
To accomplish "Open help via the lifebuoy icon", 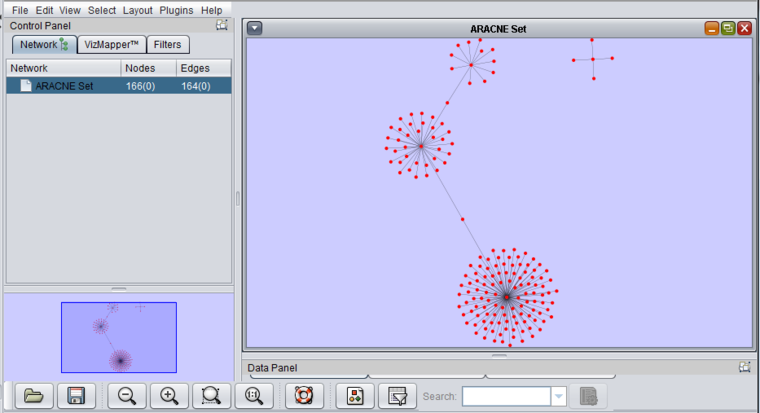I will [305, 396].
